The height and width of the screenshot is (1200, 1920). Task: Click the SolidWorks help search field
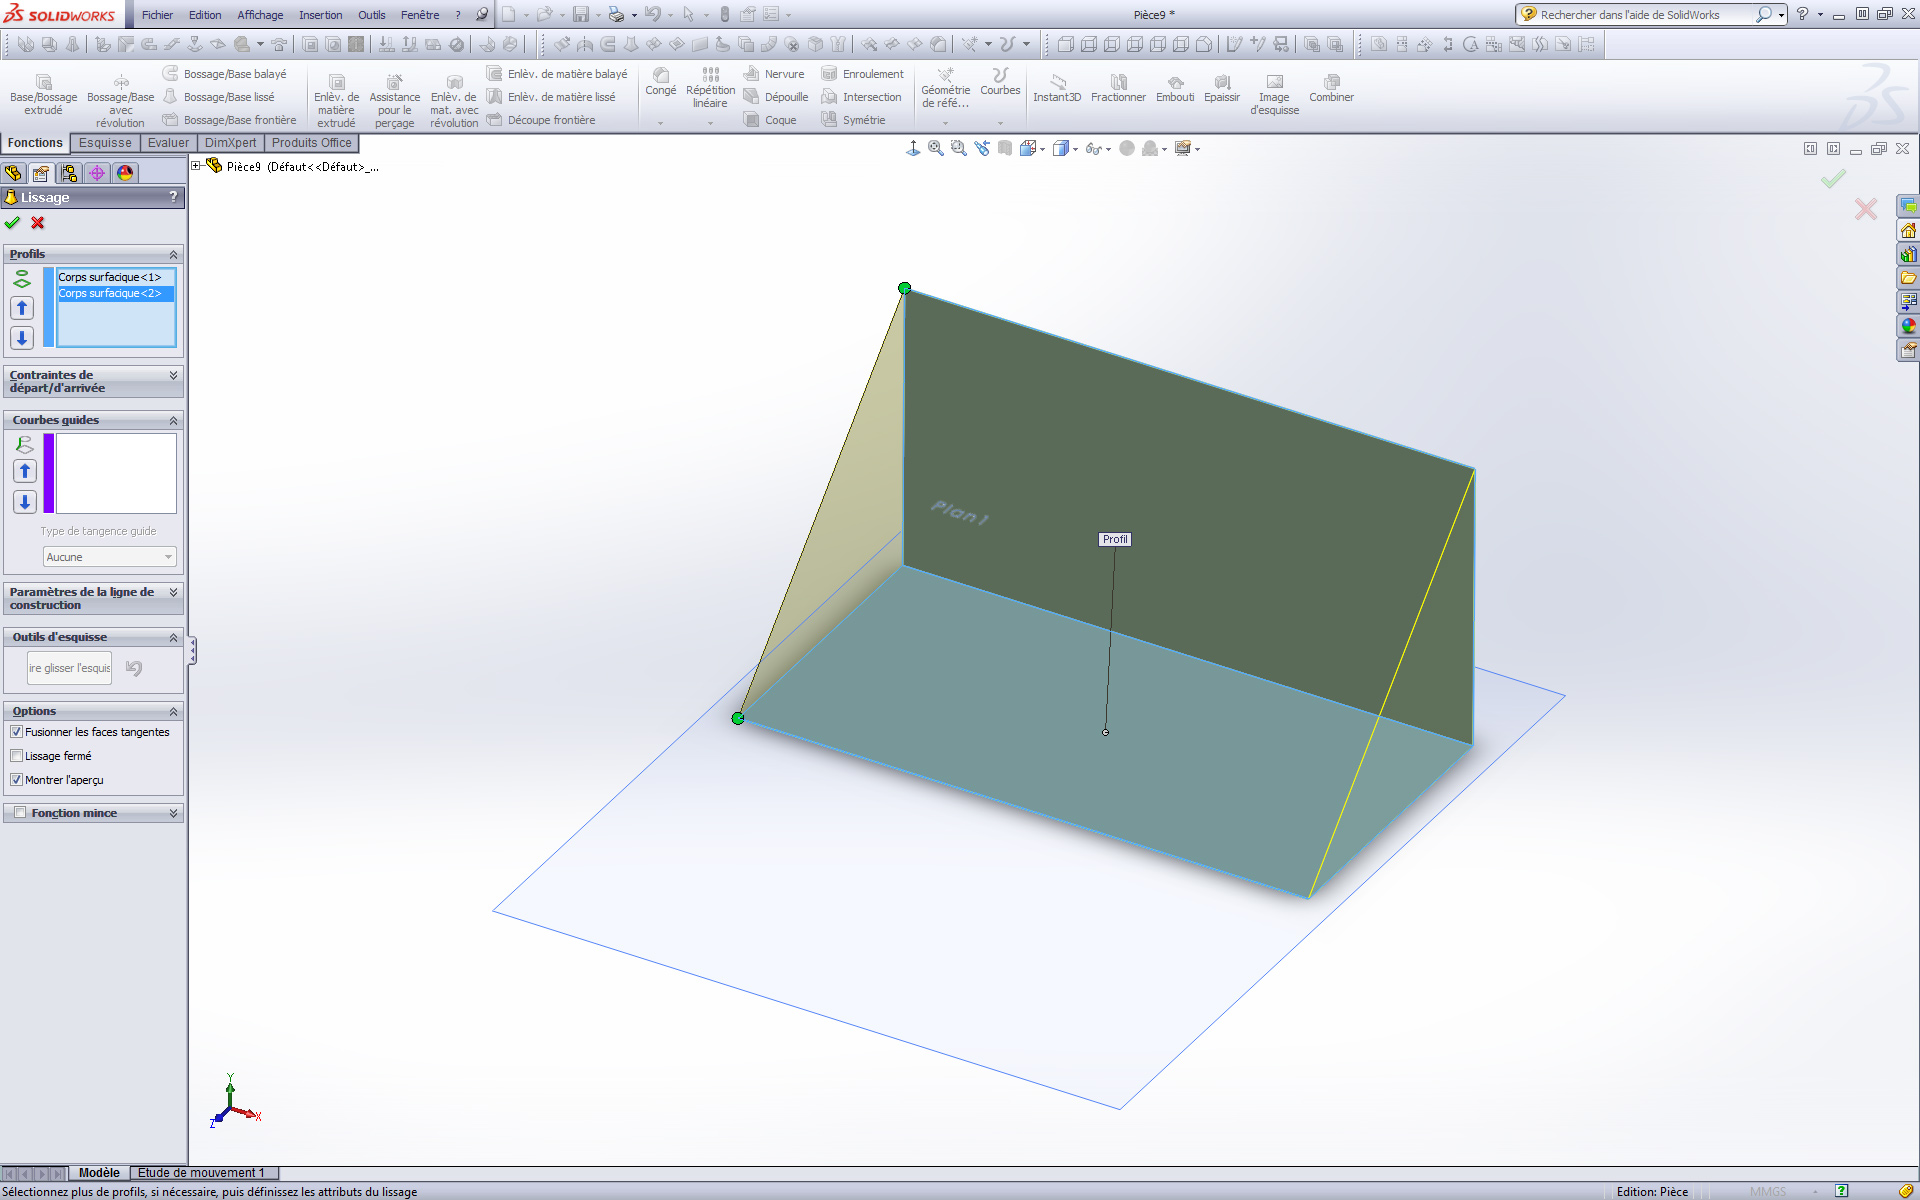point(1646,15)
